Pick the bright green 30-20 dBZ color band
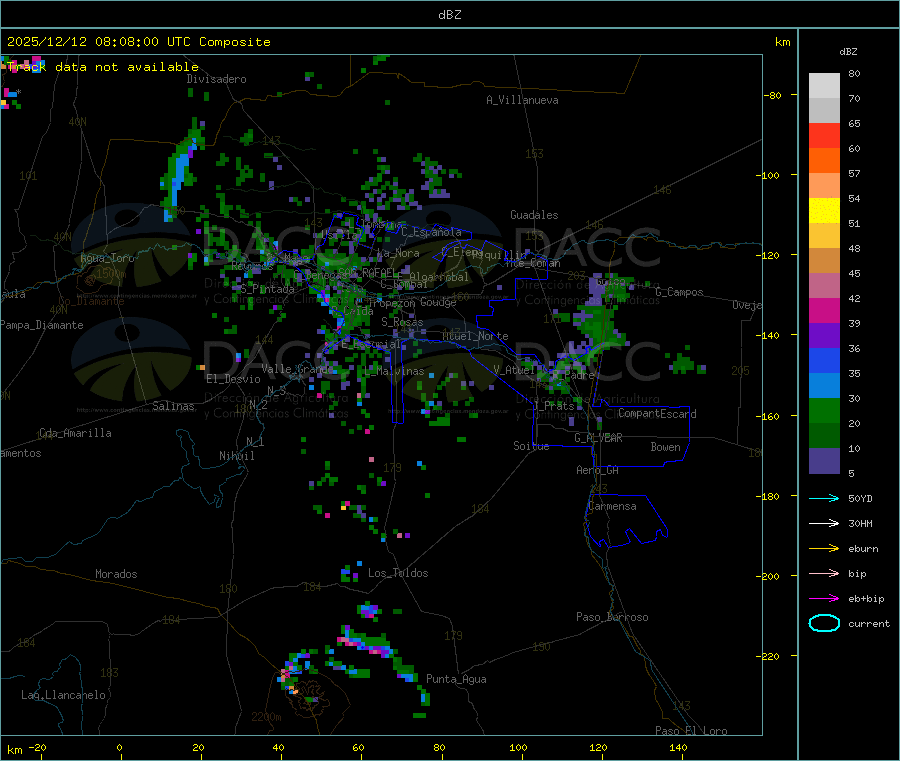900x761 pixels. point(824,410)
